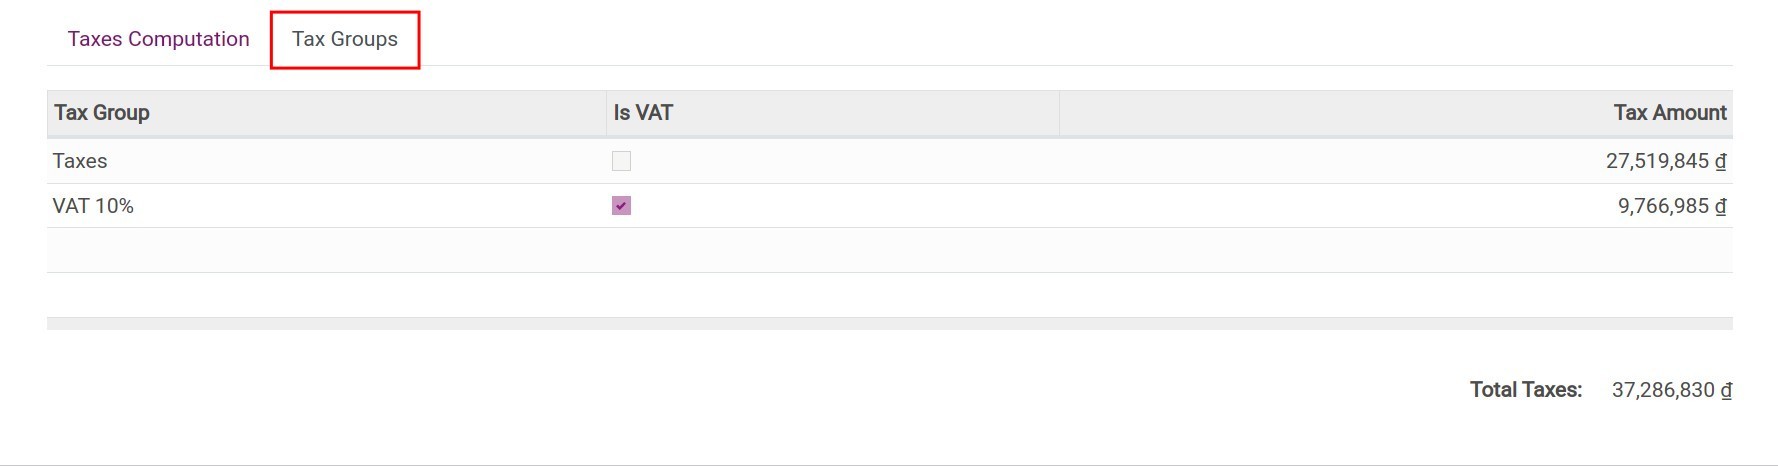Click the 9,766,985 tax amount
The height and width of the screenshot is (466, 1778).
[x=1663, y=206]
